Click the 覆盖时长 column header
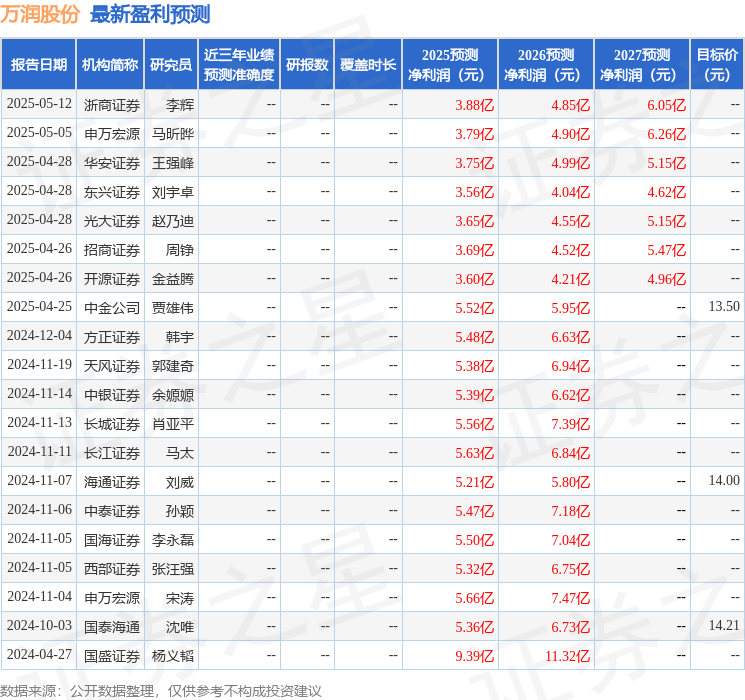Image resolution: width=745 pixels, height=700 pixels. (368, 65)
